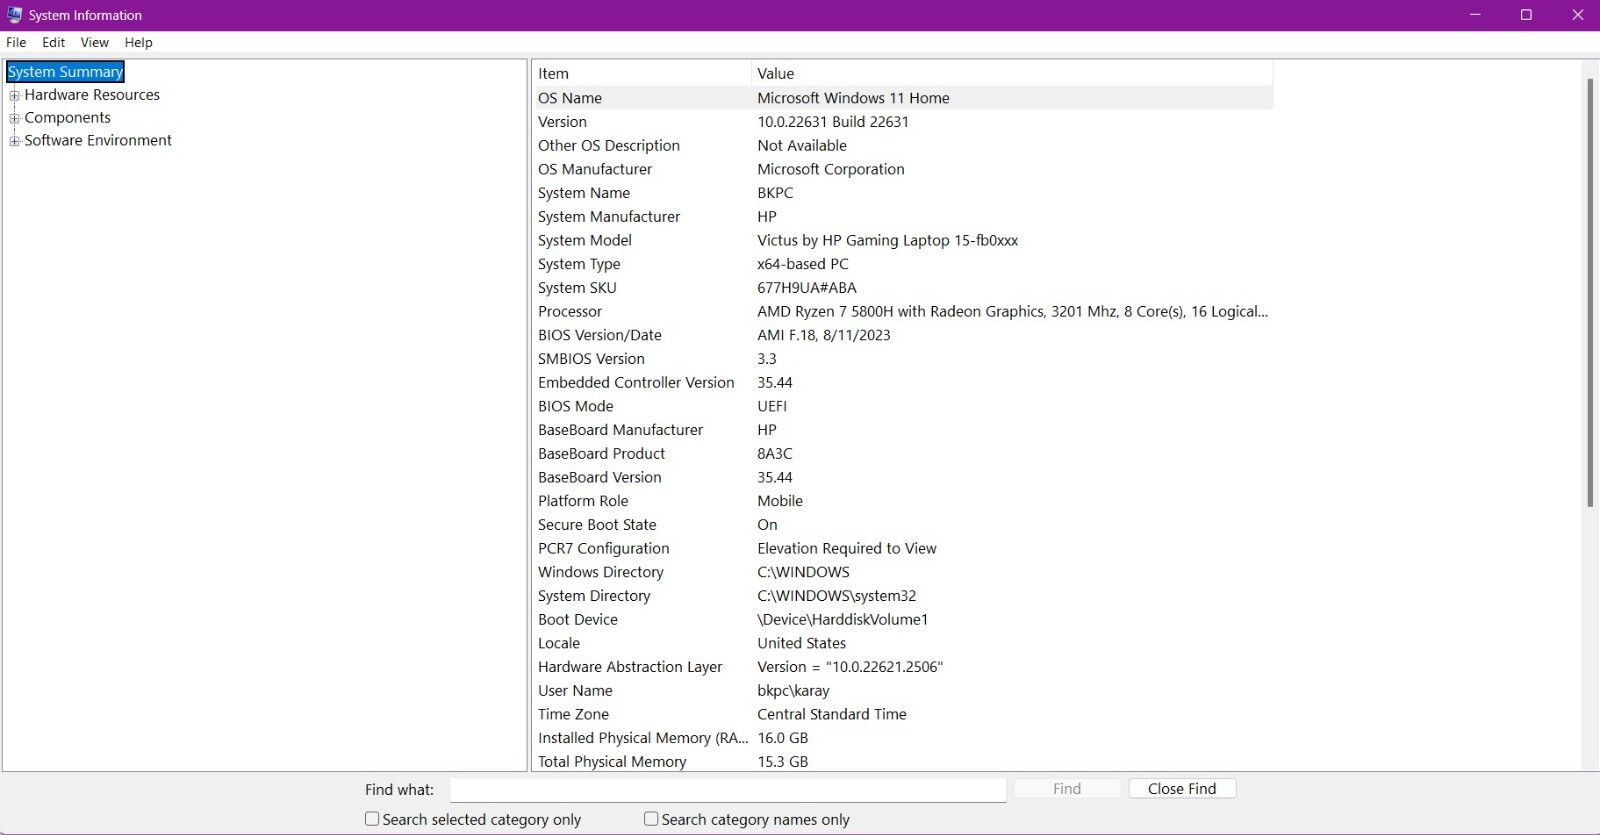Select the Secure Boot State row
Image resolution: width=1600 pixels, height=835 pixels.
tap(902, 525)
